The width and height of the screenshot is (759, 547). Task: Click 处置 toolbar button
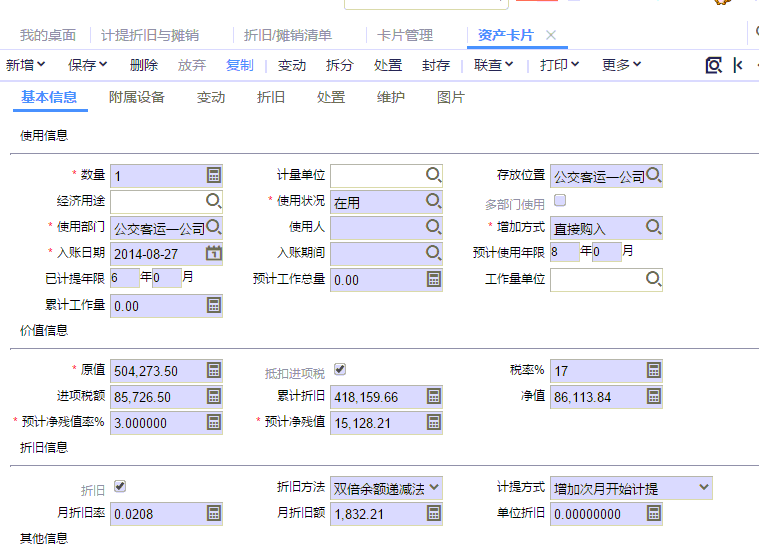[388, 65]
